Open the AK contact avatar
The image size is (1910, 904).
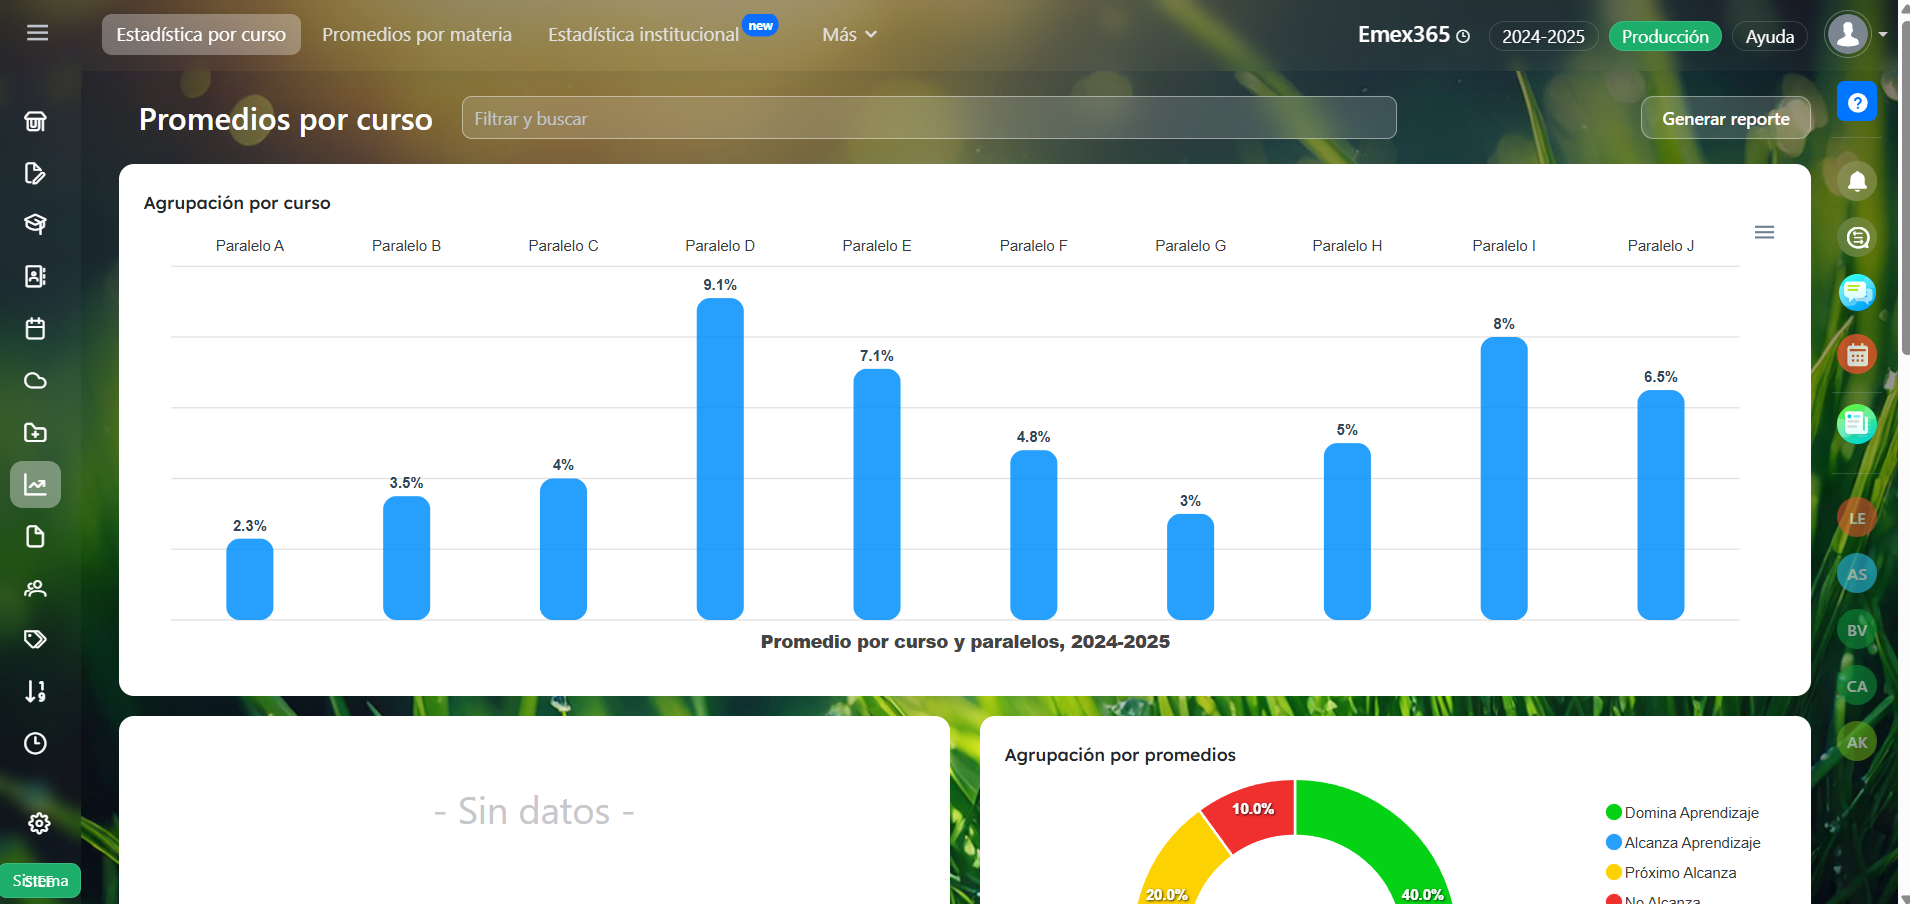point(1857,742)
